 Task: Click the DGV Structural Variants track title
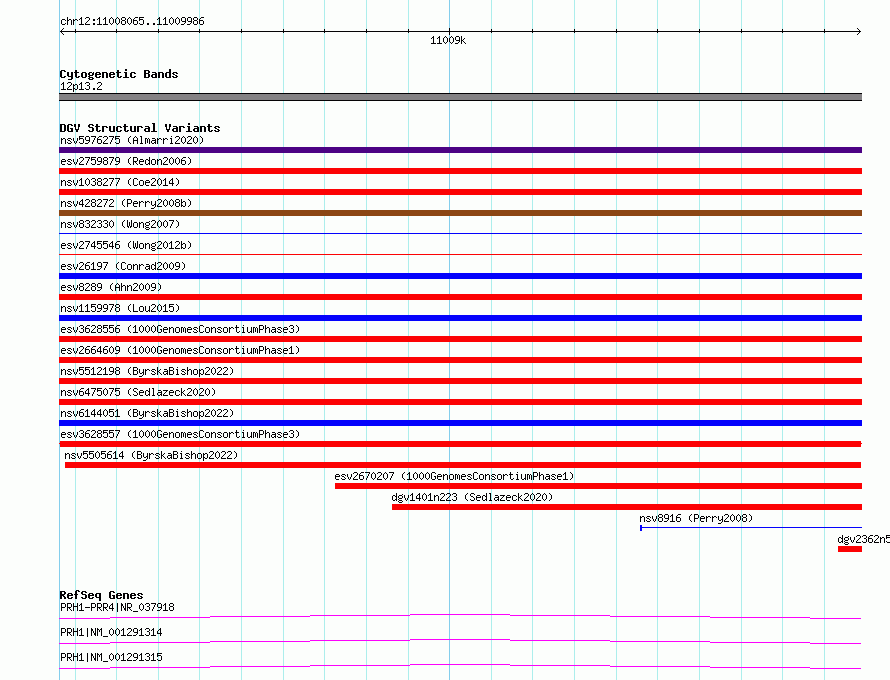point(139,128)
